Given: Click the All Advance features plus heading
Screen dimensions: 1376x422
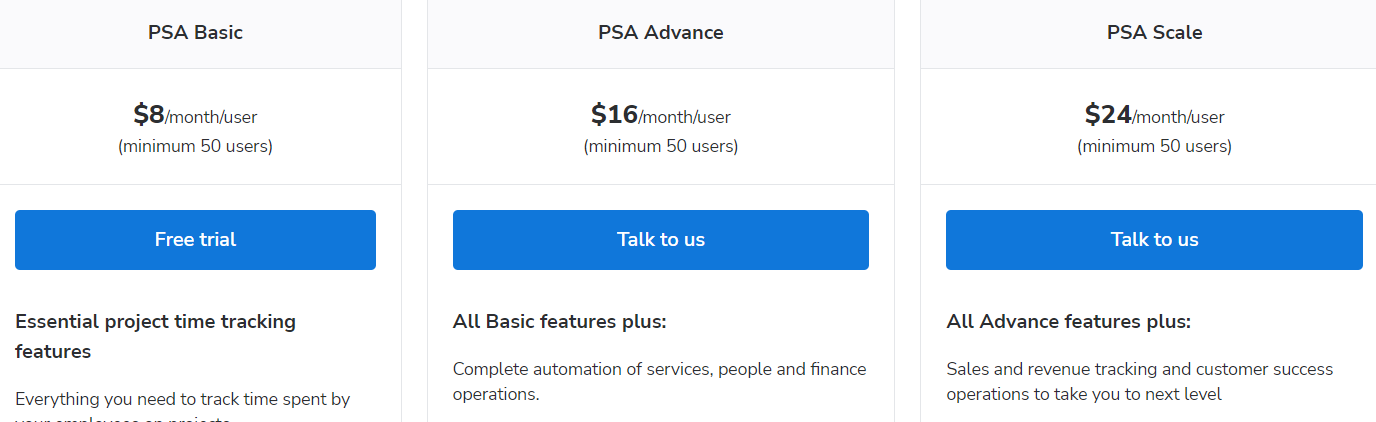Looking at the screenshot, I should point(1068,322).
